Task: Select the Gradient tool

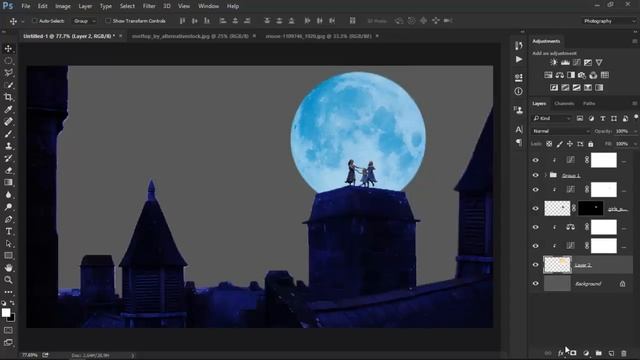Action: click(8, 182)
